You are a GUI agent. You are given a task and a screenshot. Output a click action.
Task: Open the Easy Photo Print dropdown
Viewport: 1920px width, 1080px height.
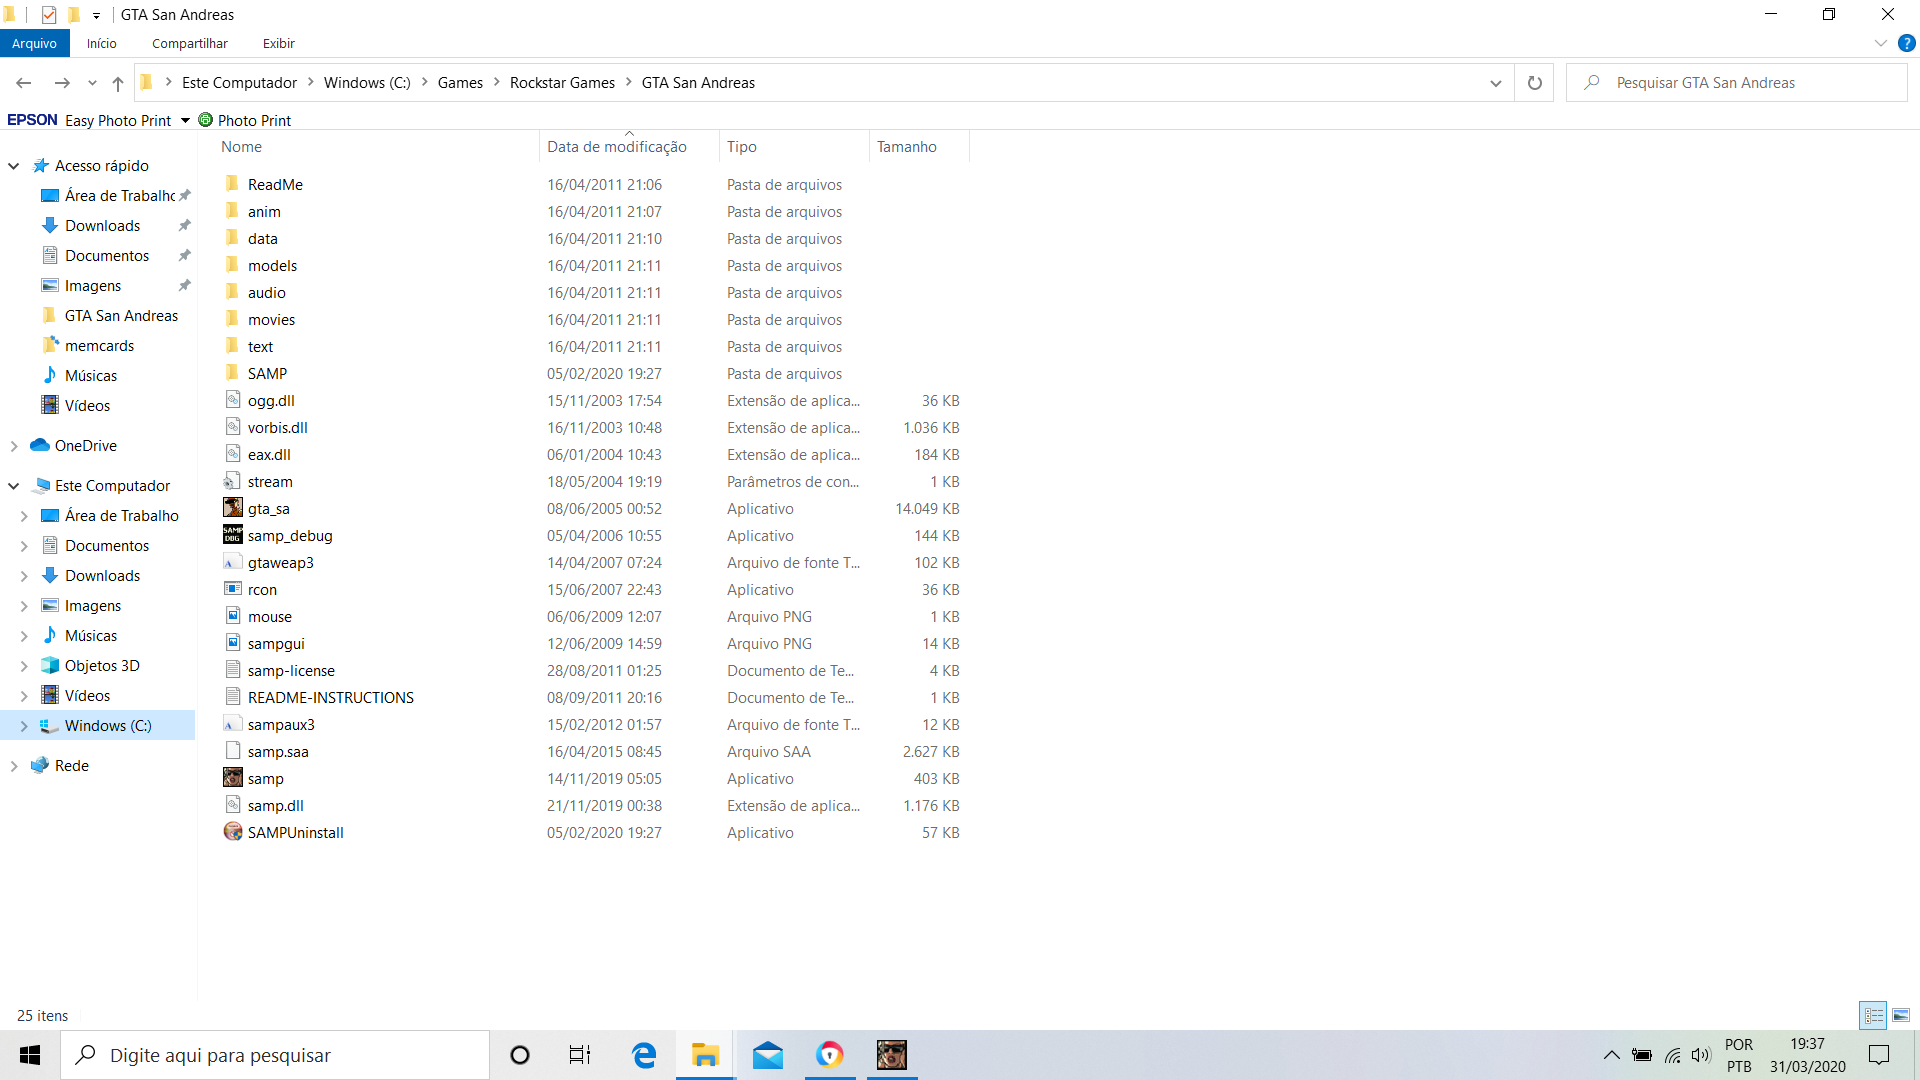point(185,120)
